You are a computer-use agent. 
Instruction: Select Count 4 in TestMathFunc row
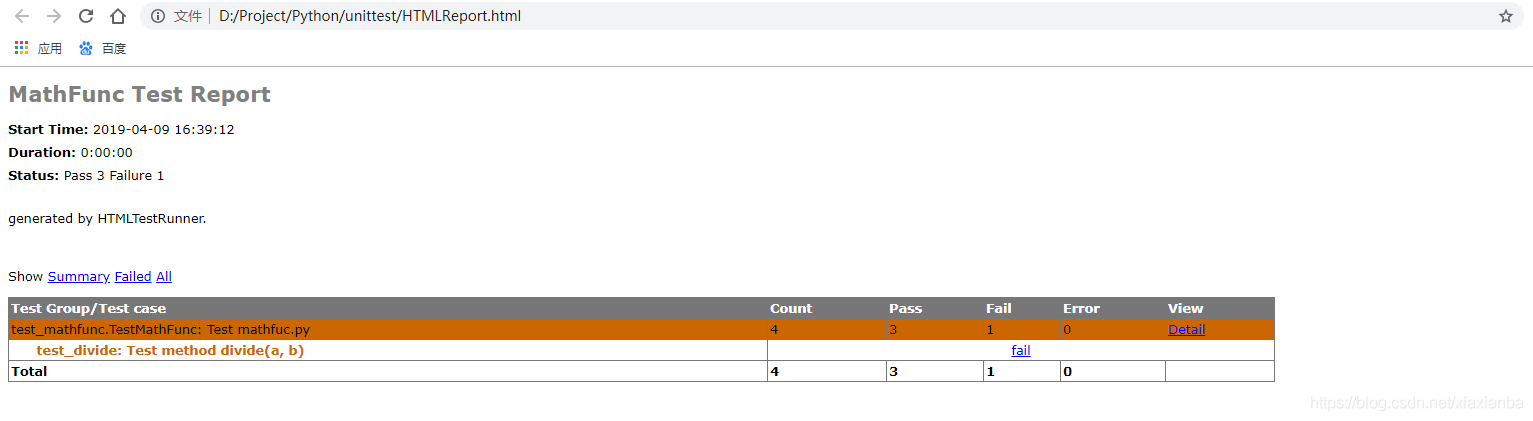(774, 329)
